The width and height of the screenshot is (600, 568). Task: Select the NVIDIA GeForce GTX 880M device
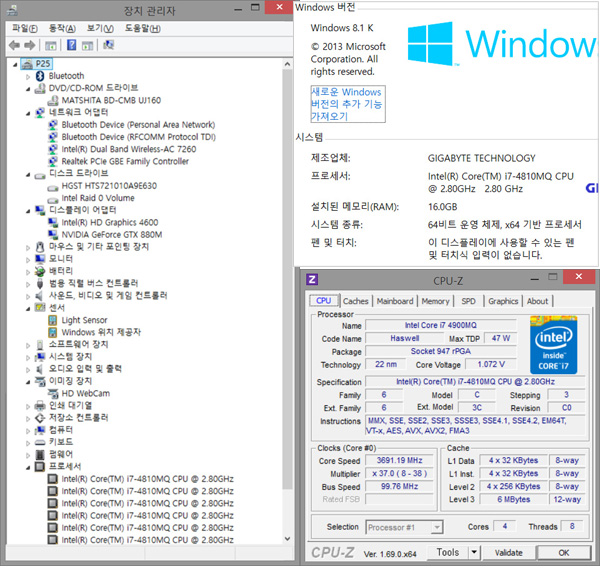(x=110, y=234)
